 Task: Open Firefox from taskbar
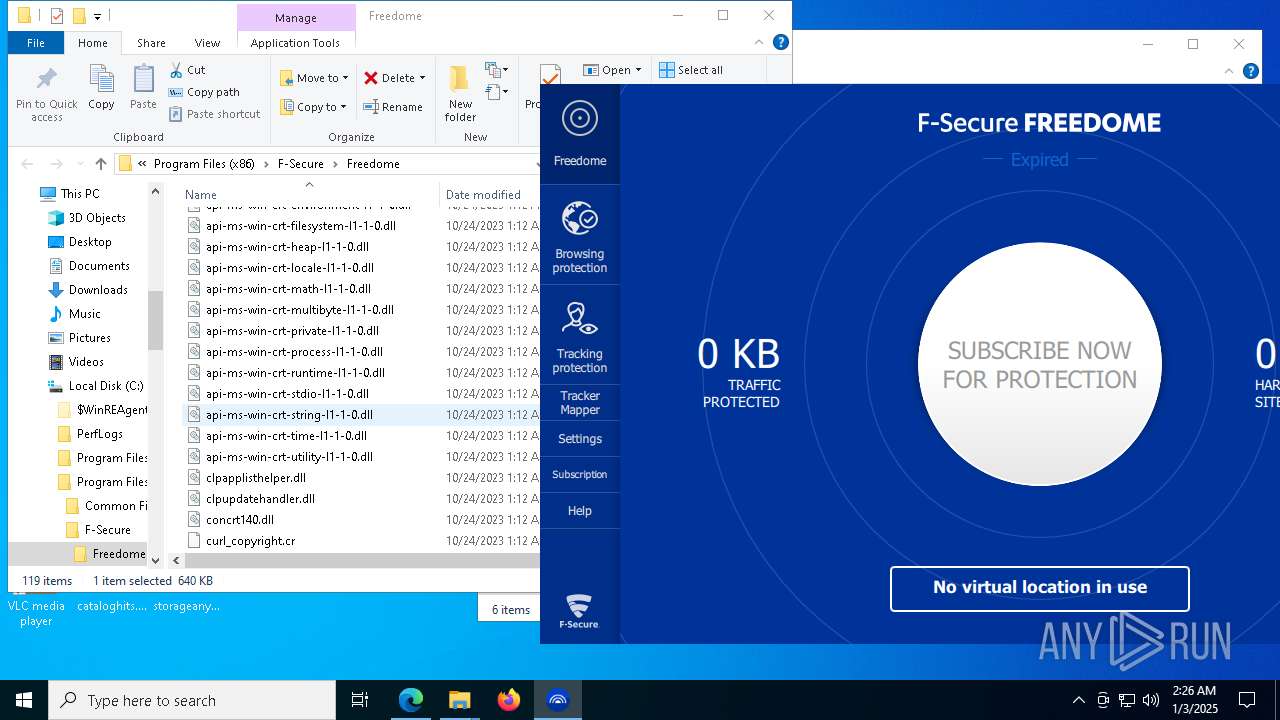point(509,700)
